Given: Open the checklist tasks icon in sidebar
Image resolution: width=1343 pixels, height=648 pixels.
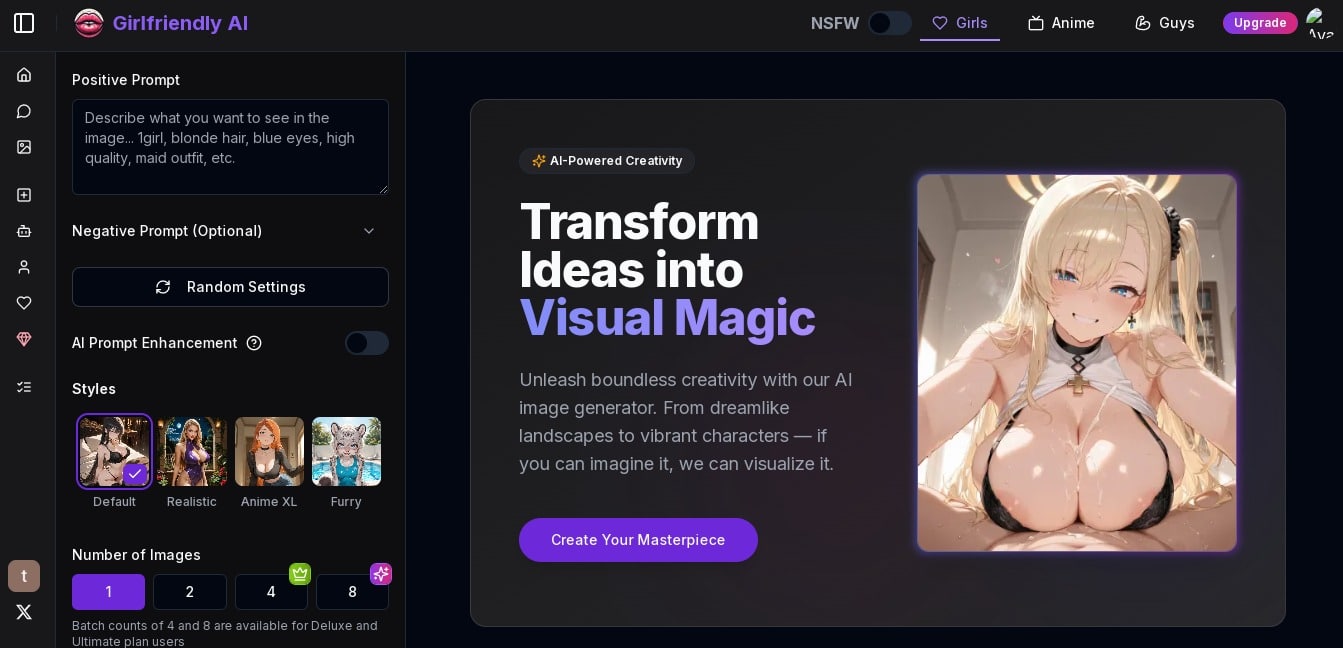Looking at the screenshot, I should 24,387.
